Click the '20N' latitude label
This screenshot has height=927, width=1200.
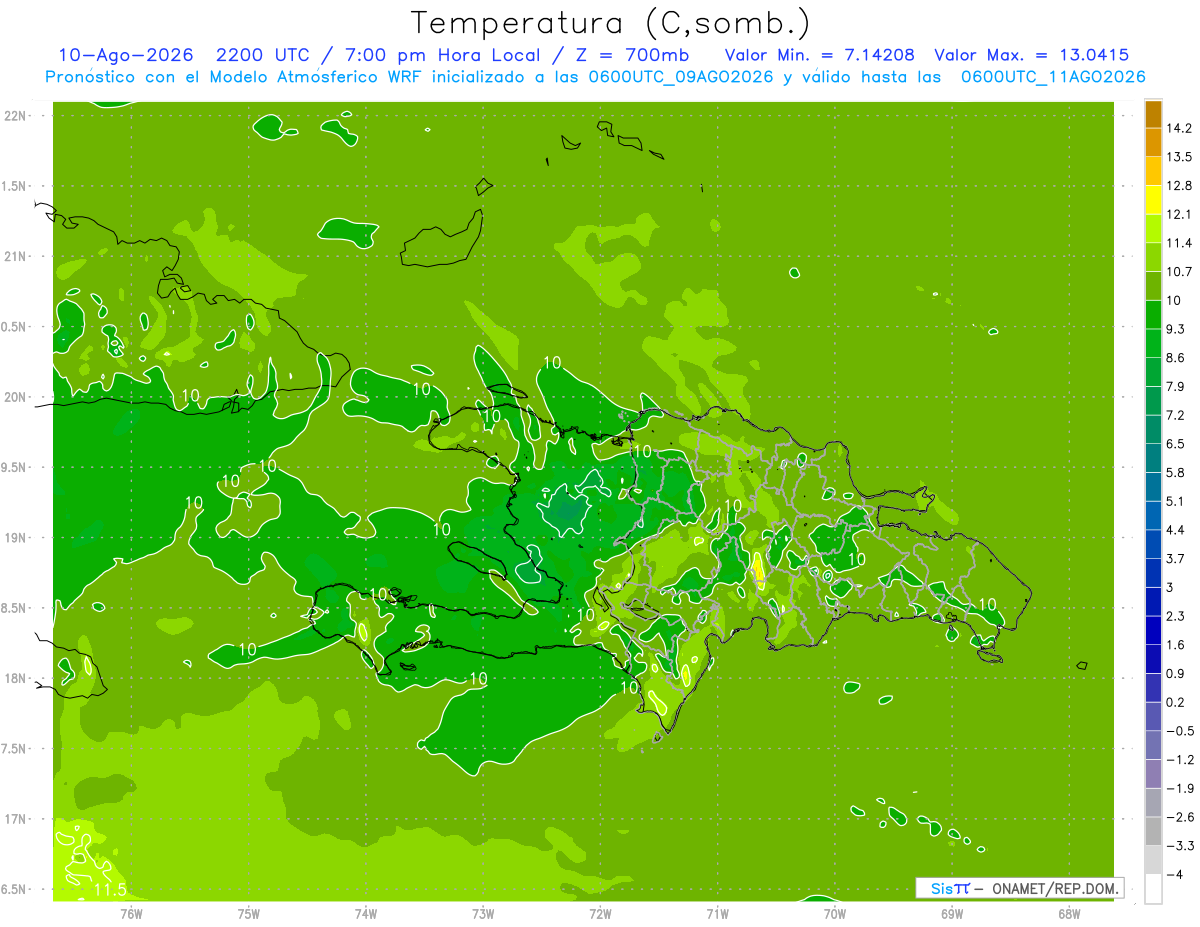click(15, 397)
